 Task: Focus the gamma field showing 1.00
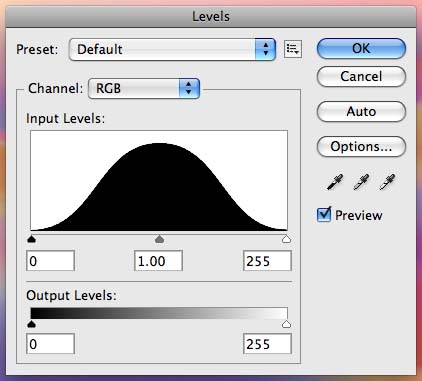(x=158, y=261)
